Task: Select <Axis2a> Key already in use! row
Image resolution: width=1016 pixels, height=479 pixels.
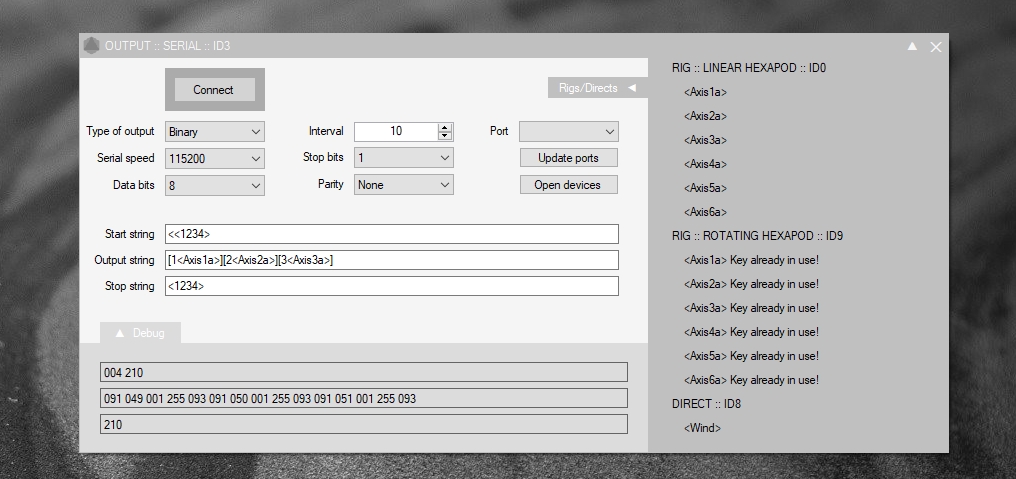Action: (751, 284)
